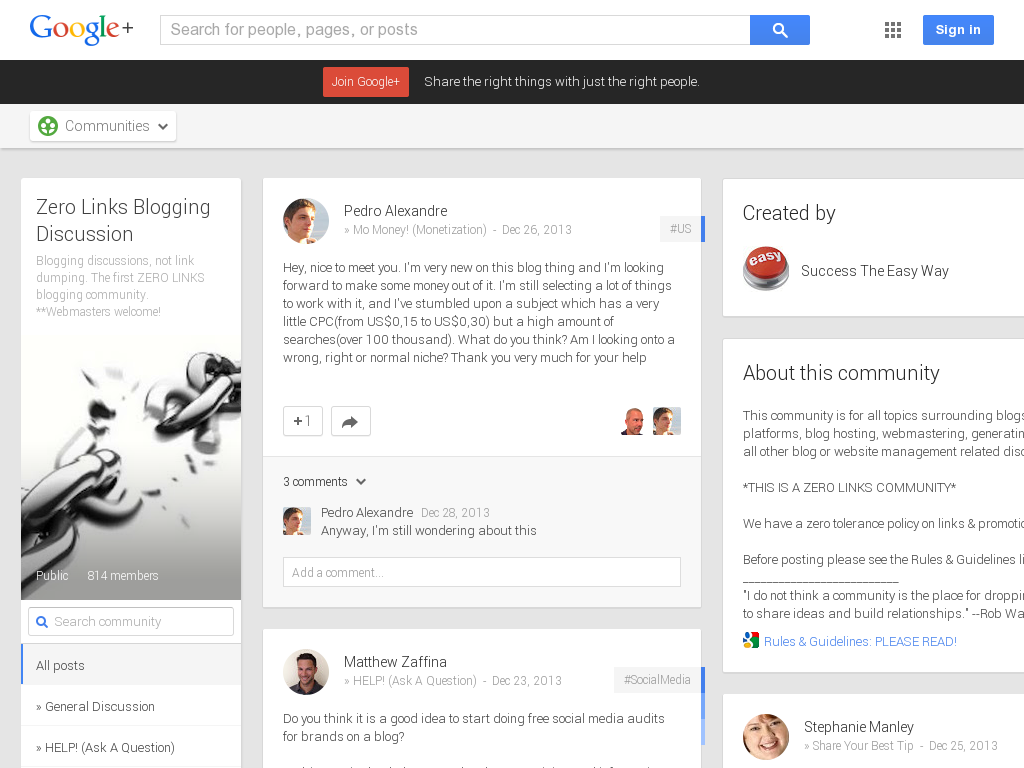This screenshot has height=768, width=1024.
Task: Click the share arrow on Pedro's post
Action: 351,421
